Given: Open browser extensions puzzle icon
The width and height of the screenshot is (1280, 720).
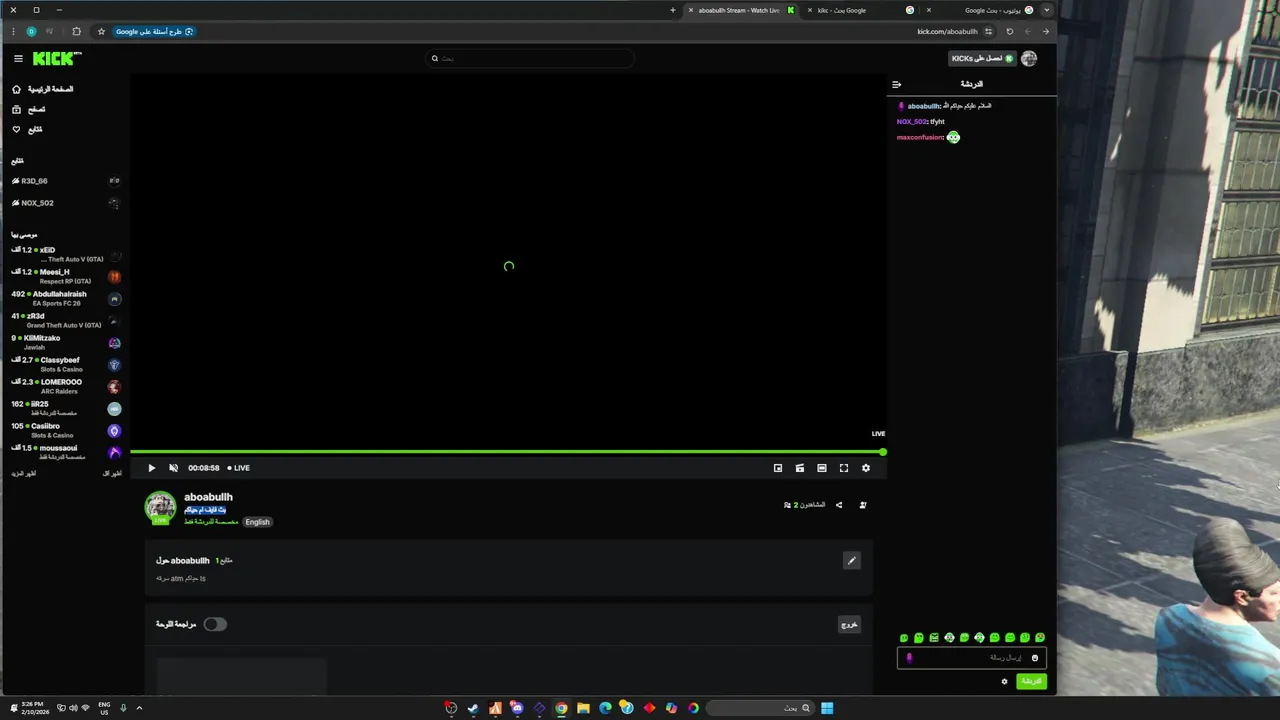Looking at the screenshot, I should coord(76,32).
